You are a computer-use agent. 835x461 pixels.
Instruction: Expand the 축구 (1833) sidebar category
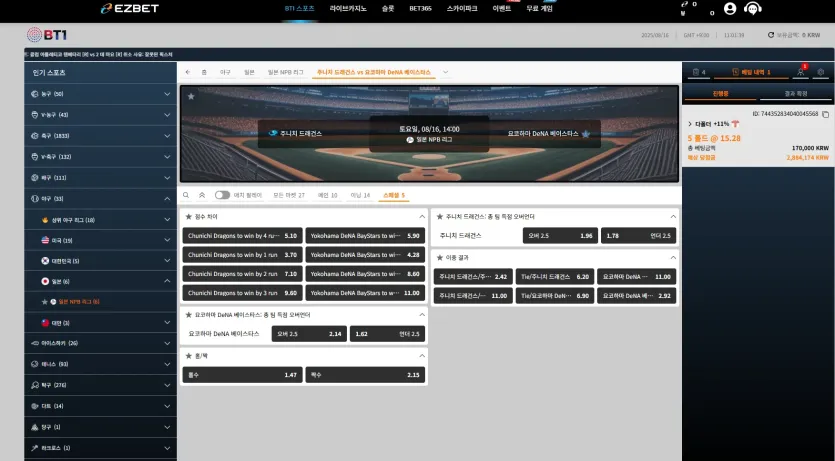coord(100,136)
